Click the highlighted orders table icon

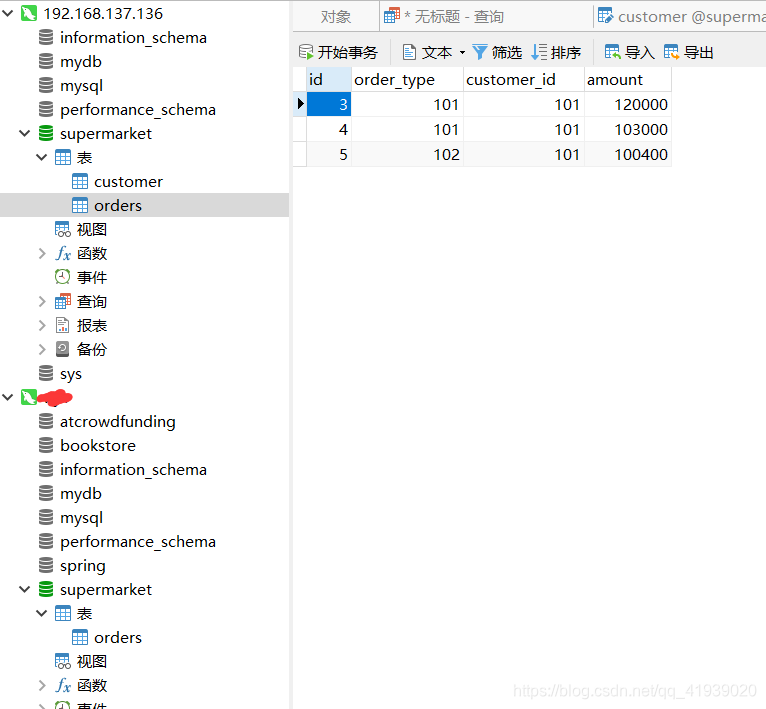tap(80, 205)
